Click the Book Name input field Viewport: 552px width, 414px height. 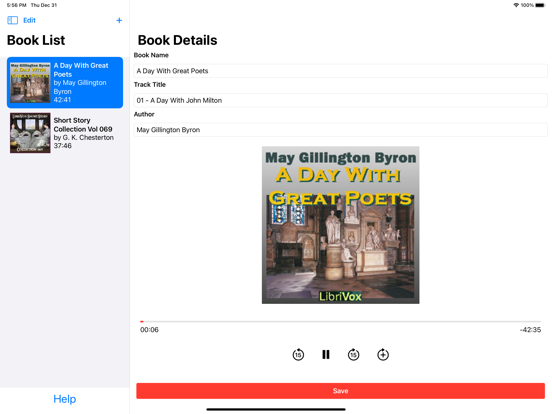[340, 71]
